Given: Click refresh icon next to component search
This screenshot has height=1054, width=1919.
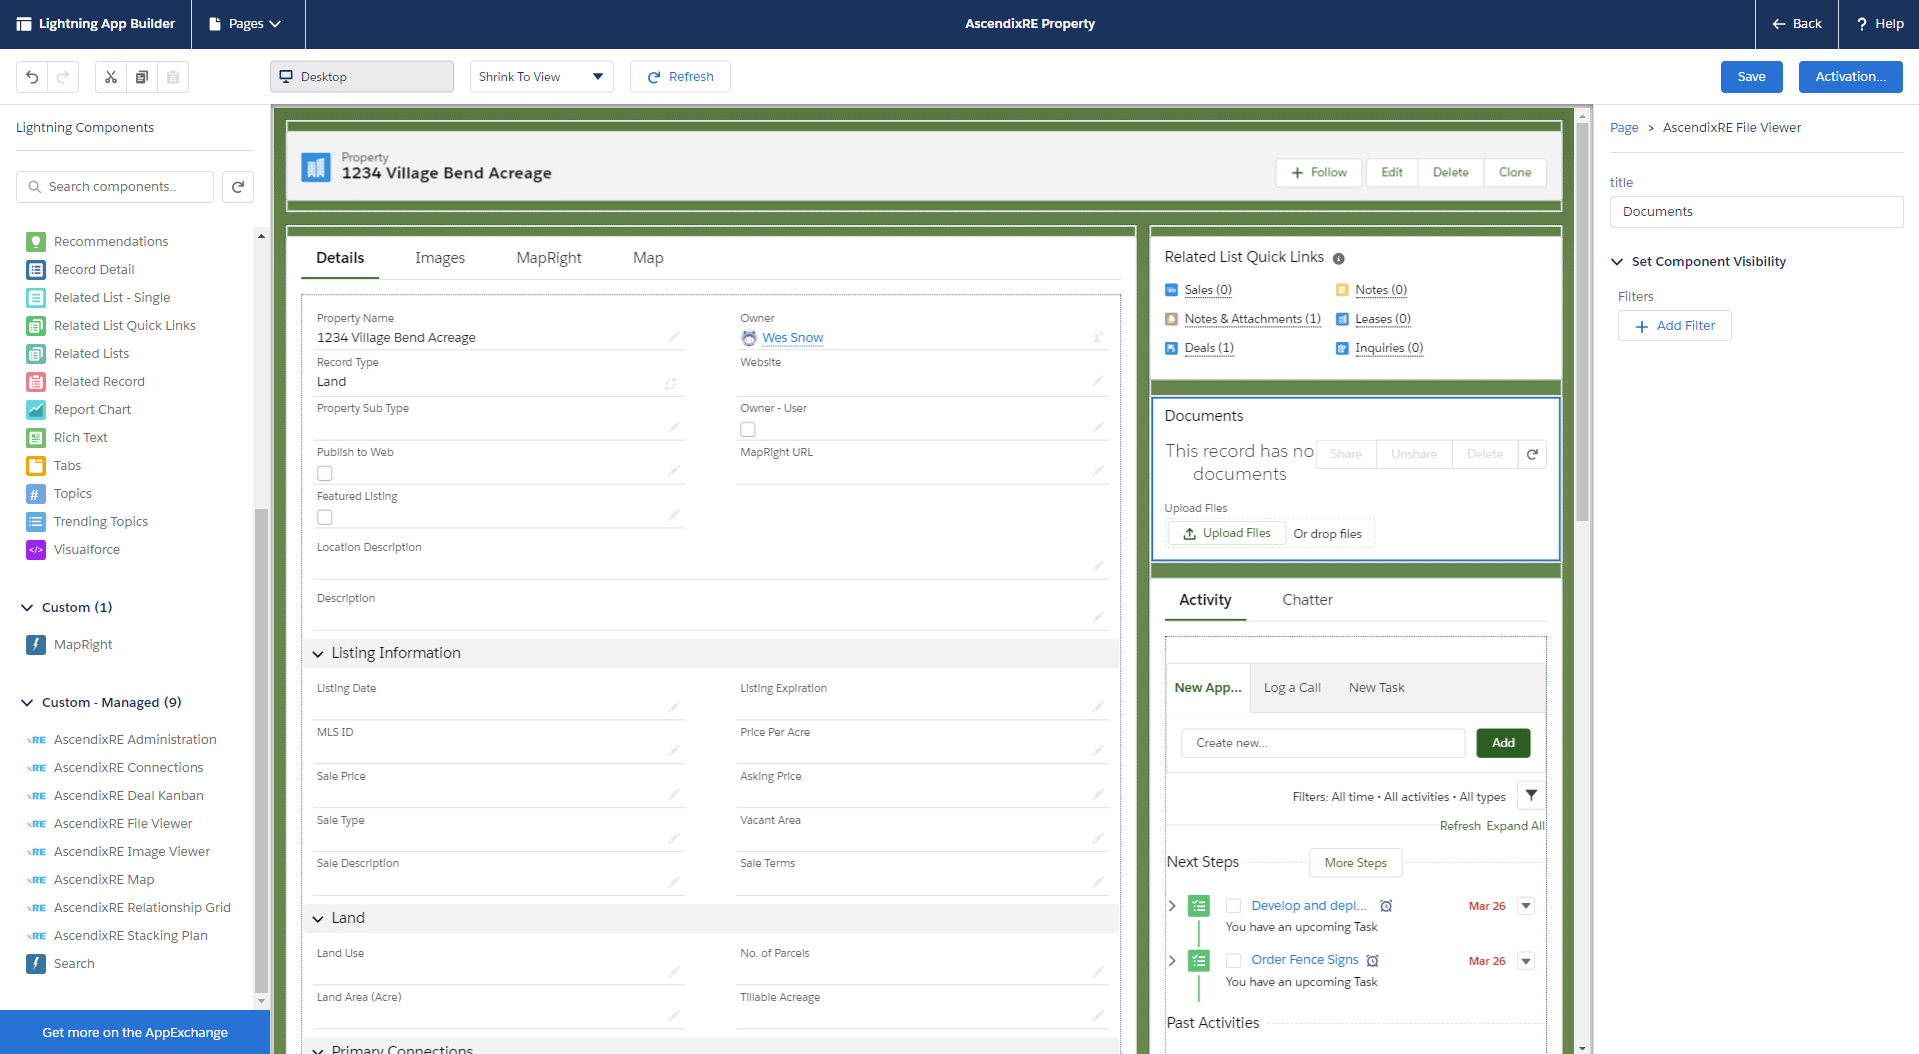Looking at the screenshot, I should coord(238,187).
